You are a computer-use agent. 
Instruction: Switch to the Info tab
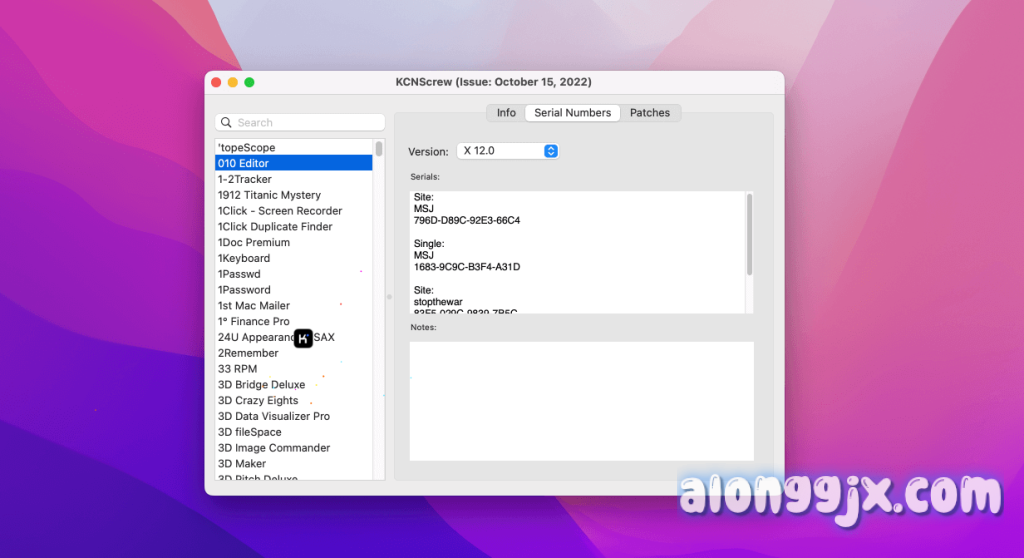(506, 113)
